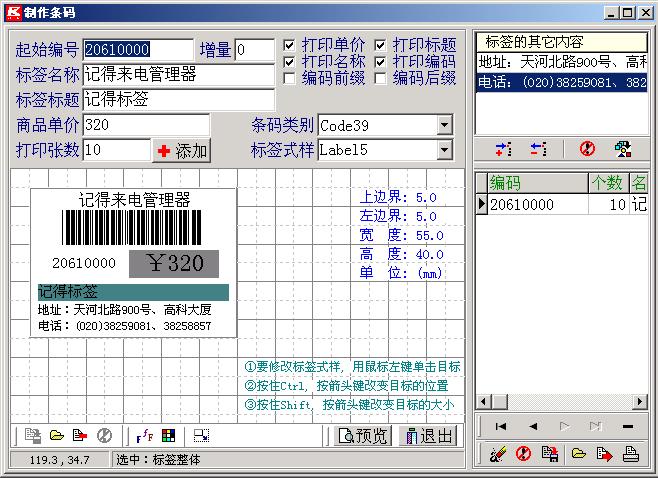Click the grayed-out next record arrow
Image resolution: width=658 pixels, height=478 pixels.
click(564, 426)
